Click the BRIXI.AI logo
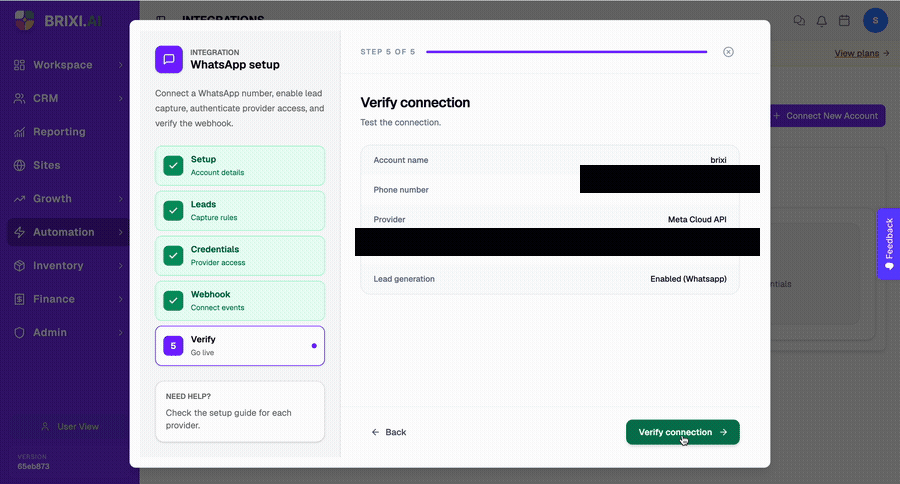Screen dimensions: 900x484 click(x=59, y=21)
